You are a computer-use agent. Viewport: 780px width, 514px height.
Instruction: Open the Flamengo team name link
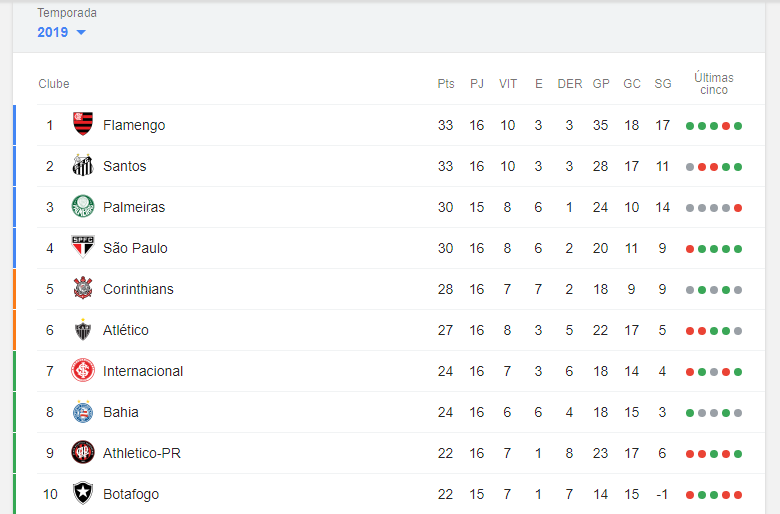coord(134,125)
